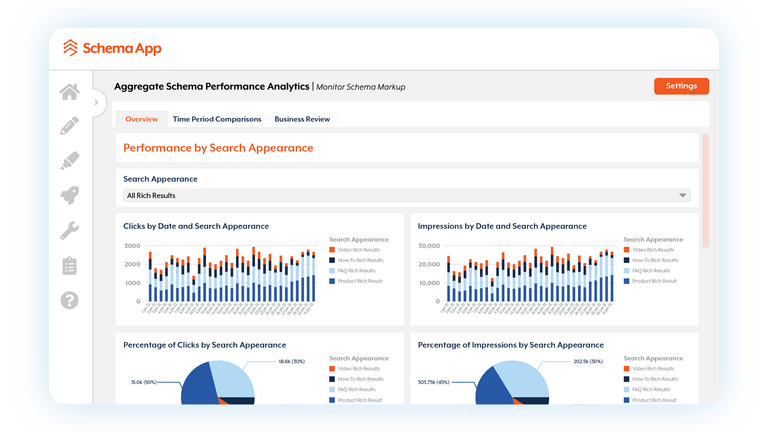Click 'Percentage of Impressions by Search Appearance' title
Image resolution: width=768 pixels, height=432 pixels.
pos(511,345)
